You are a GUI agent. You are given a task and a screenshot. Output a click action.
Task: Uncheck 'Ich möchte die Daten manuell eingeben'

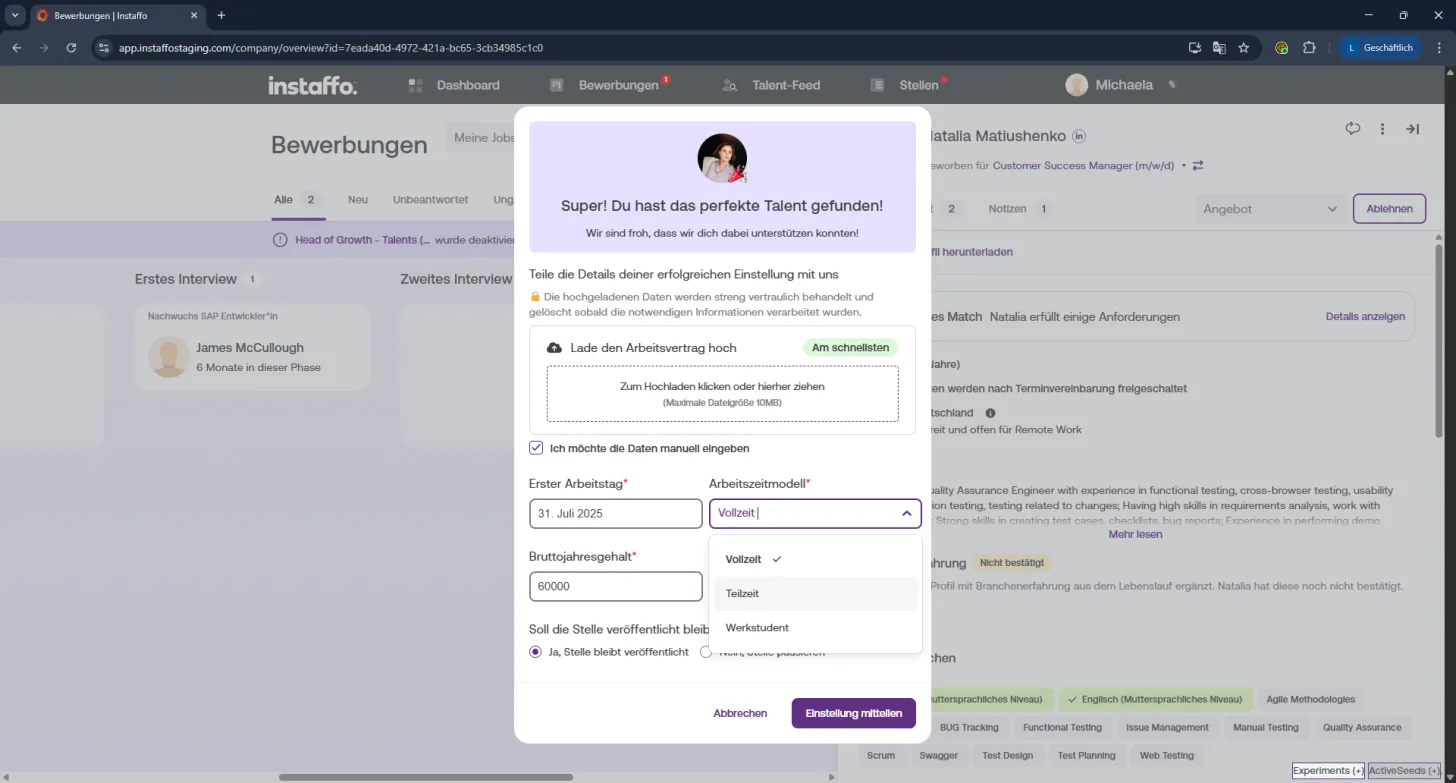[536, 448]
